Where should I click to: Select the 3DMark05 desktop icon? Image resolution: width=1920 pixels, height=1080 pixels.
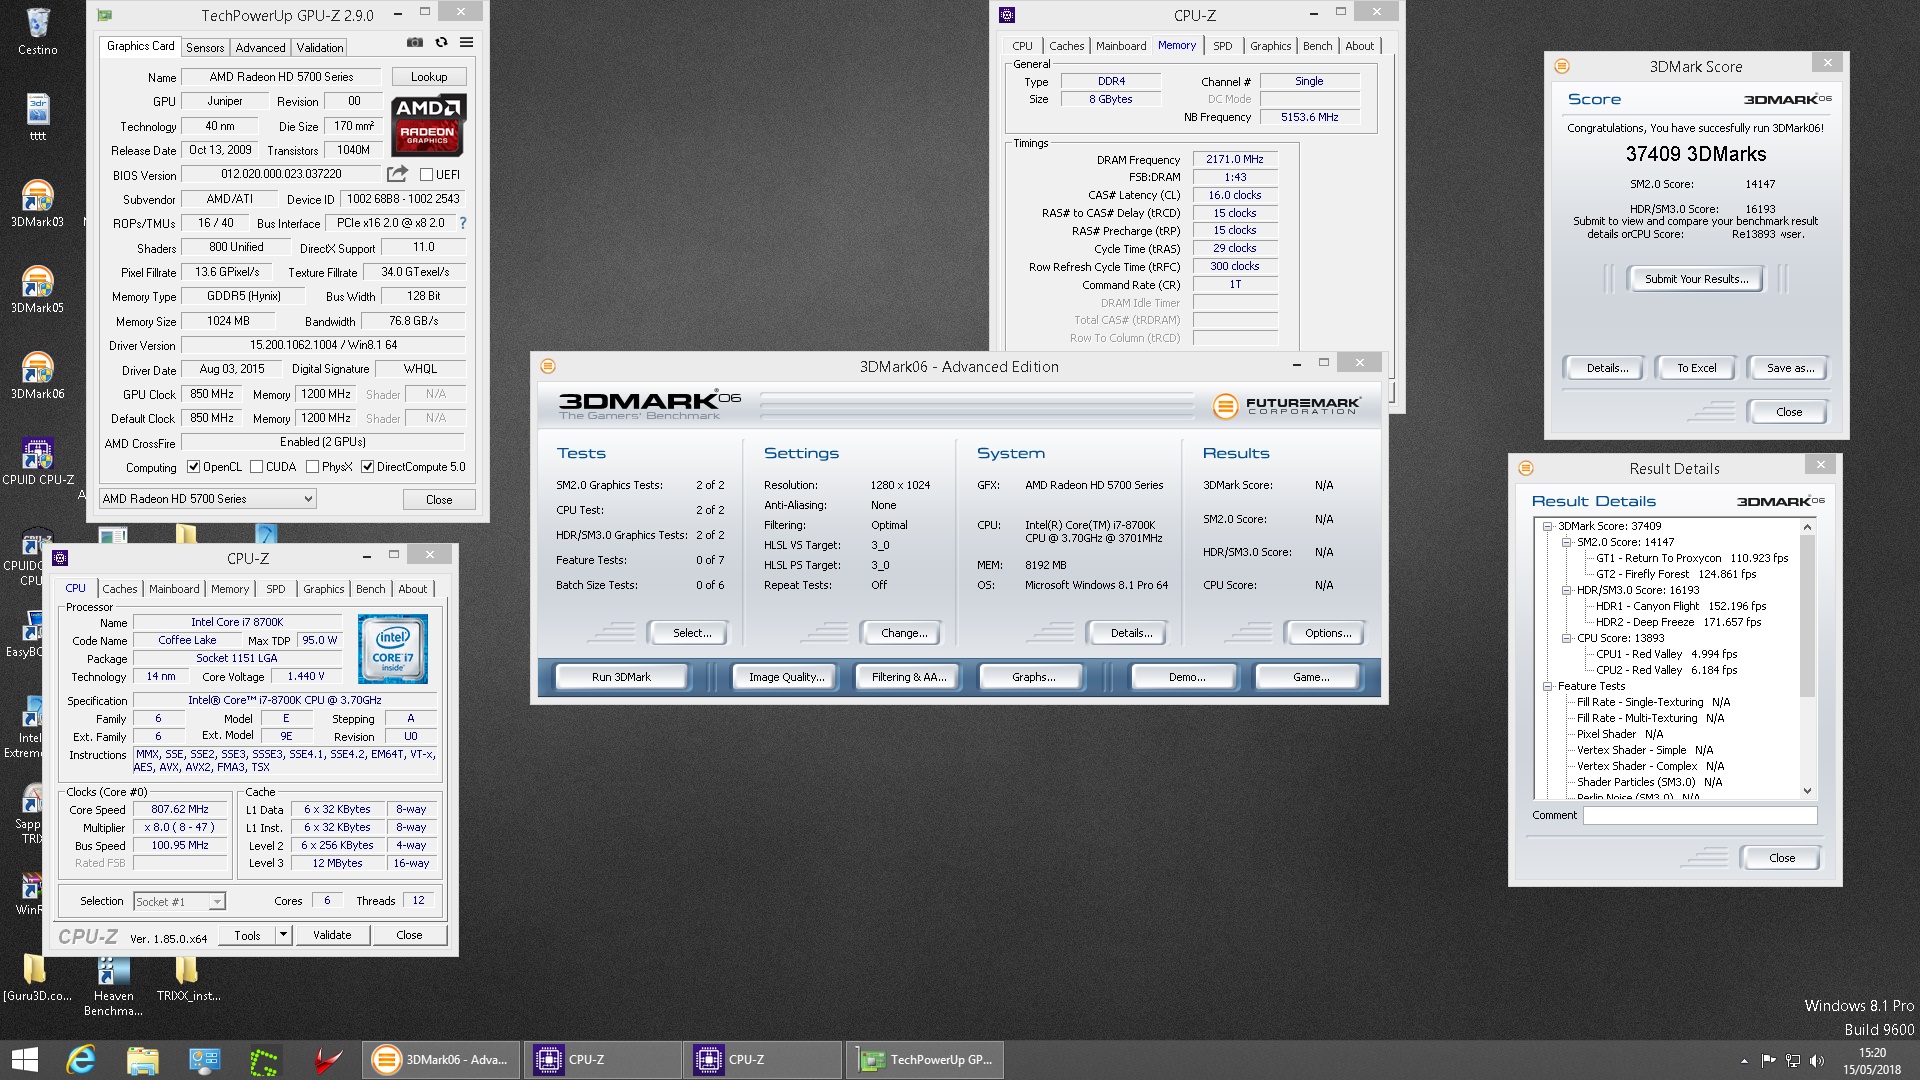pyautogui.click(x=38, y=290)
